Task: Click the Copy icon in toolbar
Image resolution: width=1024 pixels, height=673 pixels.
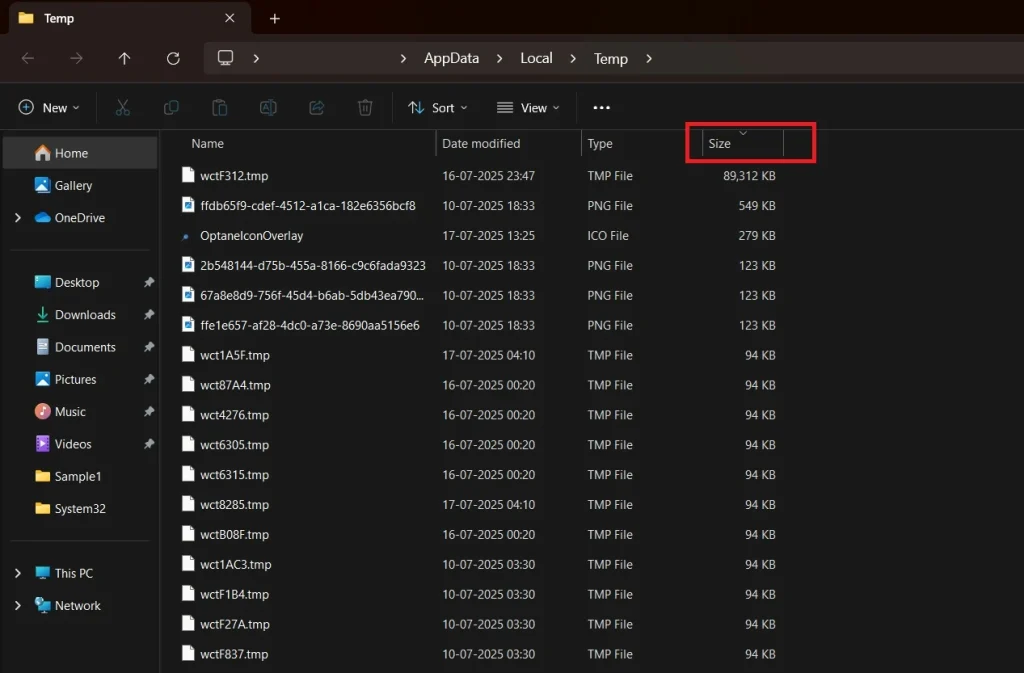Action: (x=171, y=108)
